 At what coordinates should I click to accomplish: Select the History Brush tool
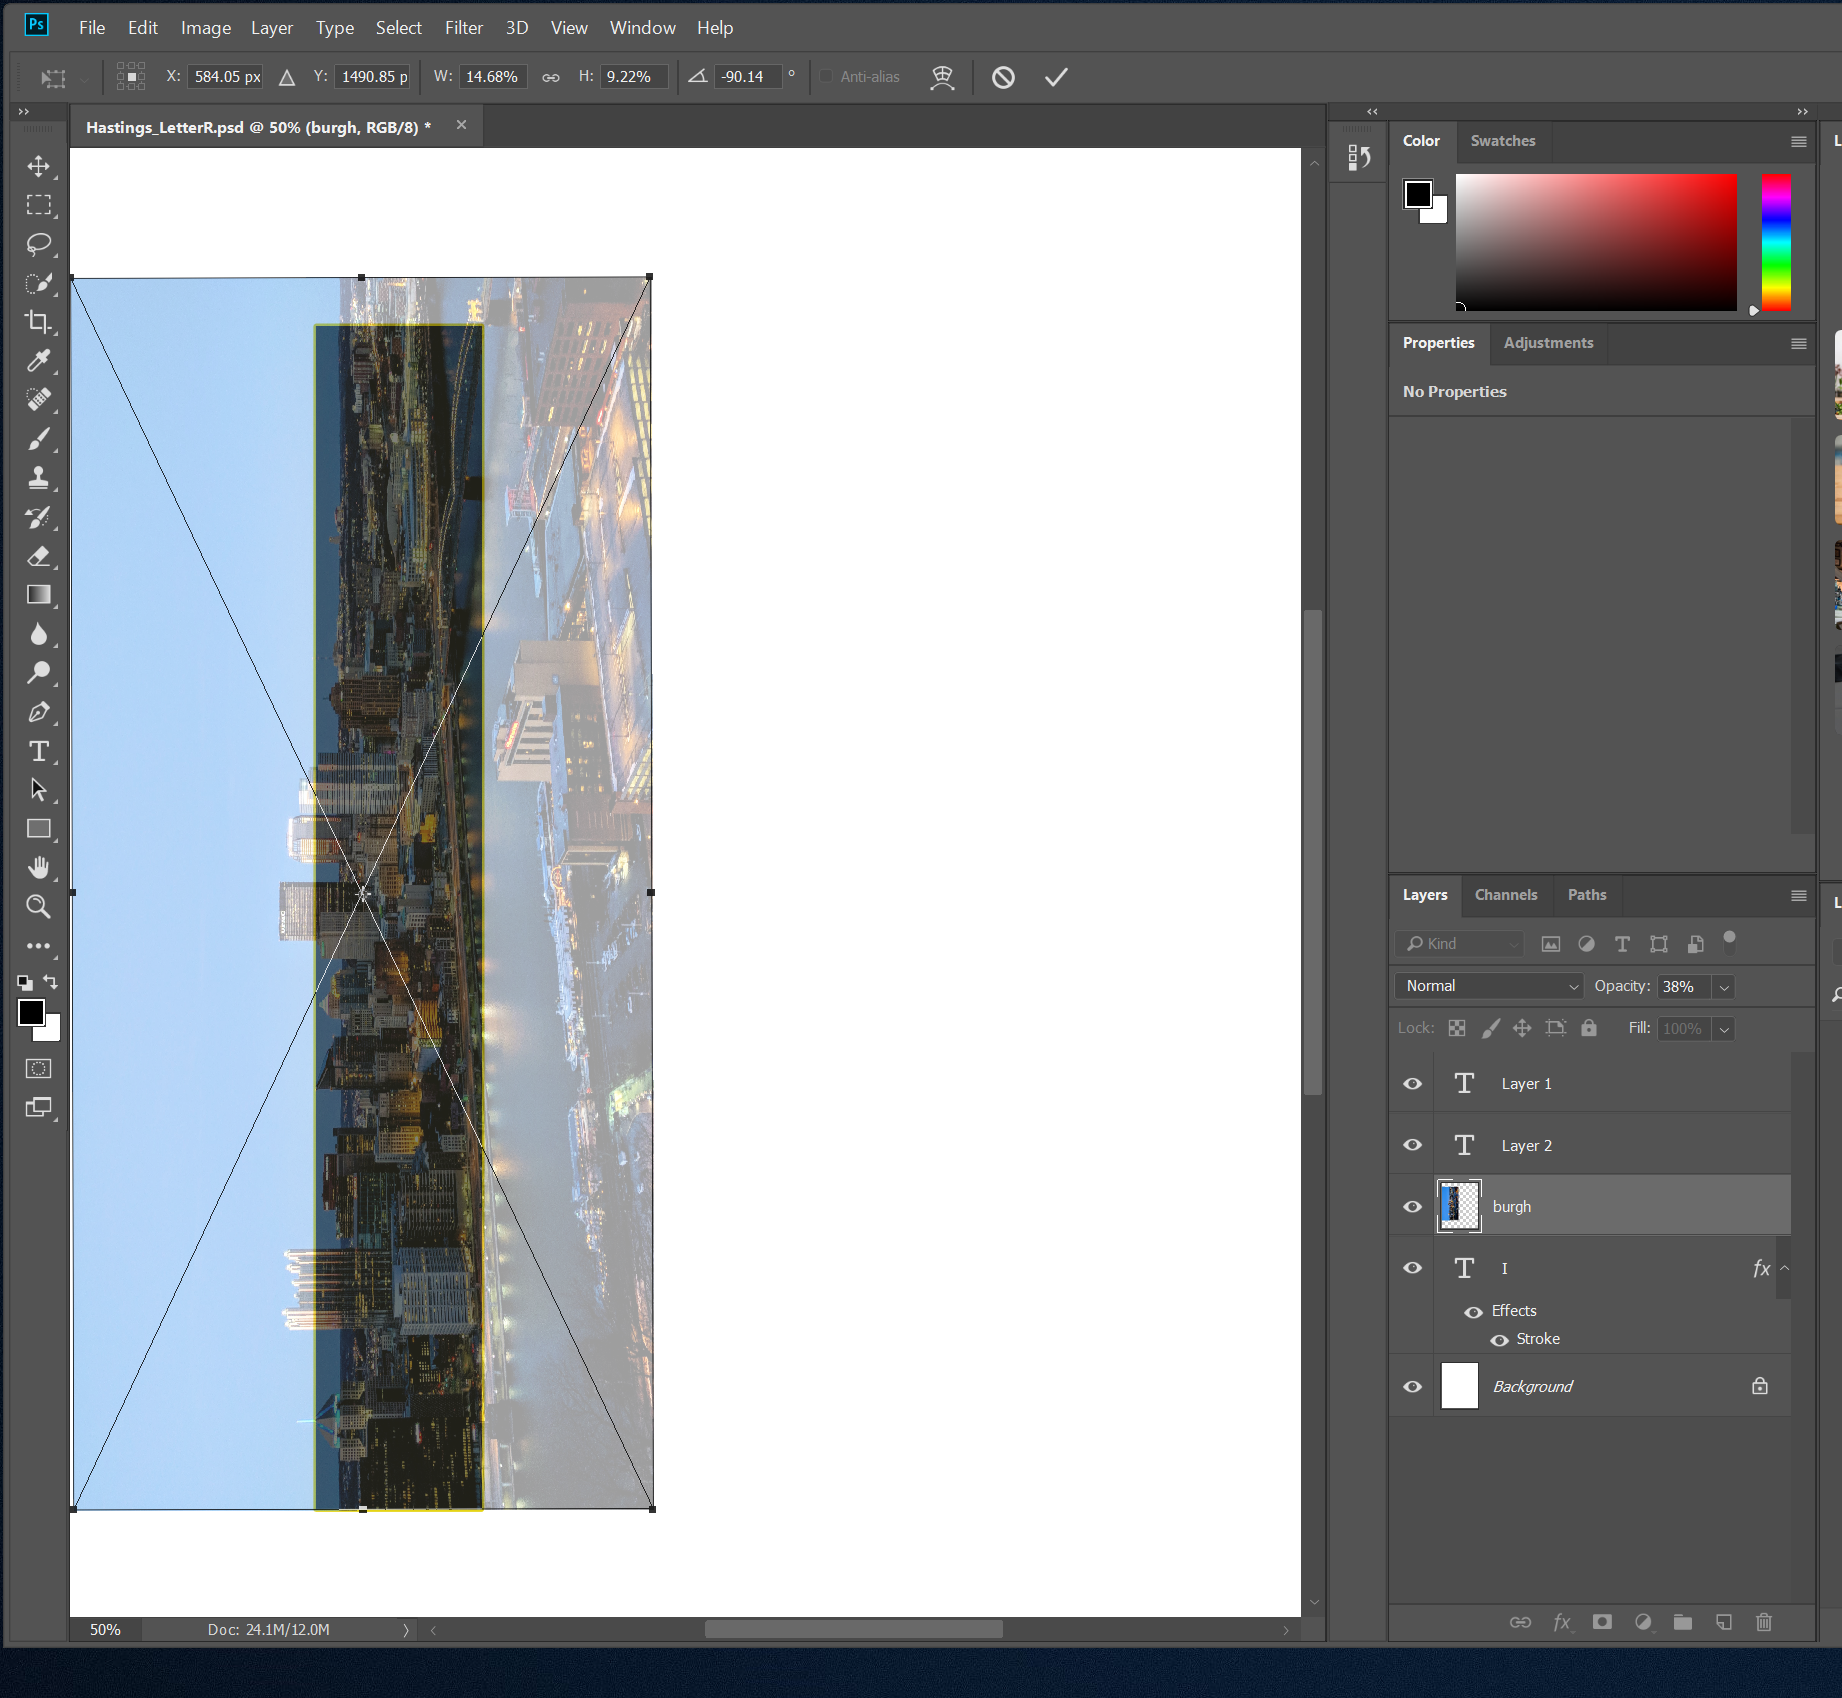pos(38,517)
